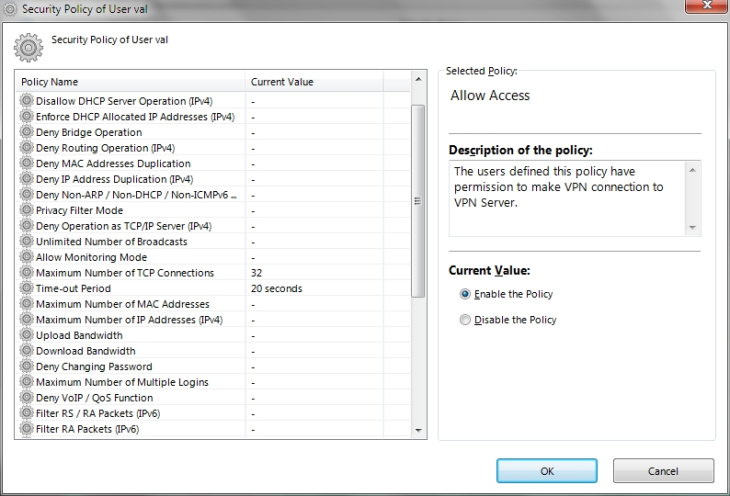Click gear icon for Allow Monitoring Mode
The height and width of the screenshot is (496, 730).
point(27,257)
